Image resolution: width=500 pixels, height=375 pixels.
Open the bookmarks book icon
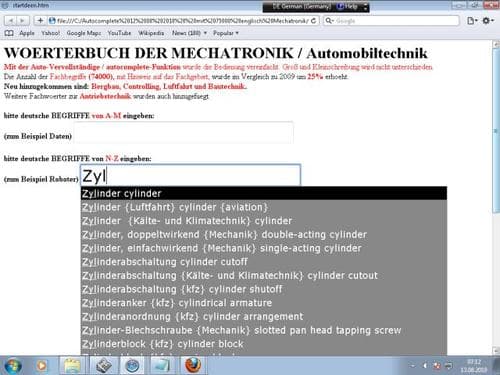(9, 33)
